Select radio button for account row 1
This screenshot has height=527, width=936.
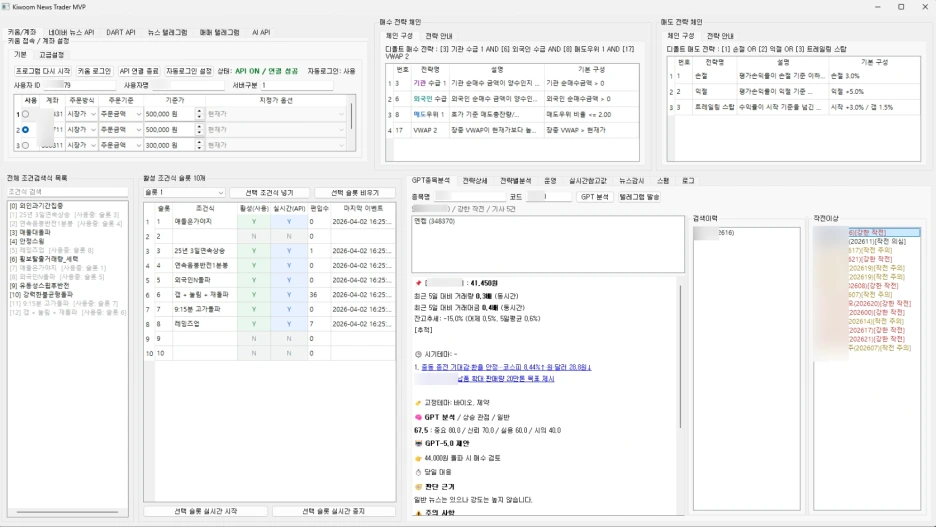25,114
